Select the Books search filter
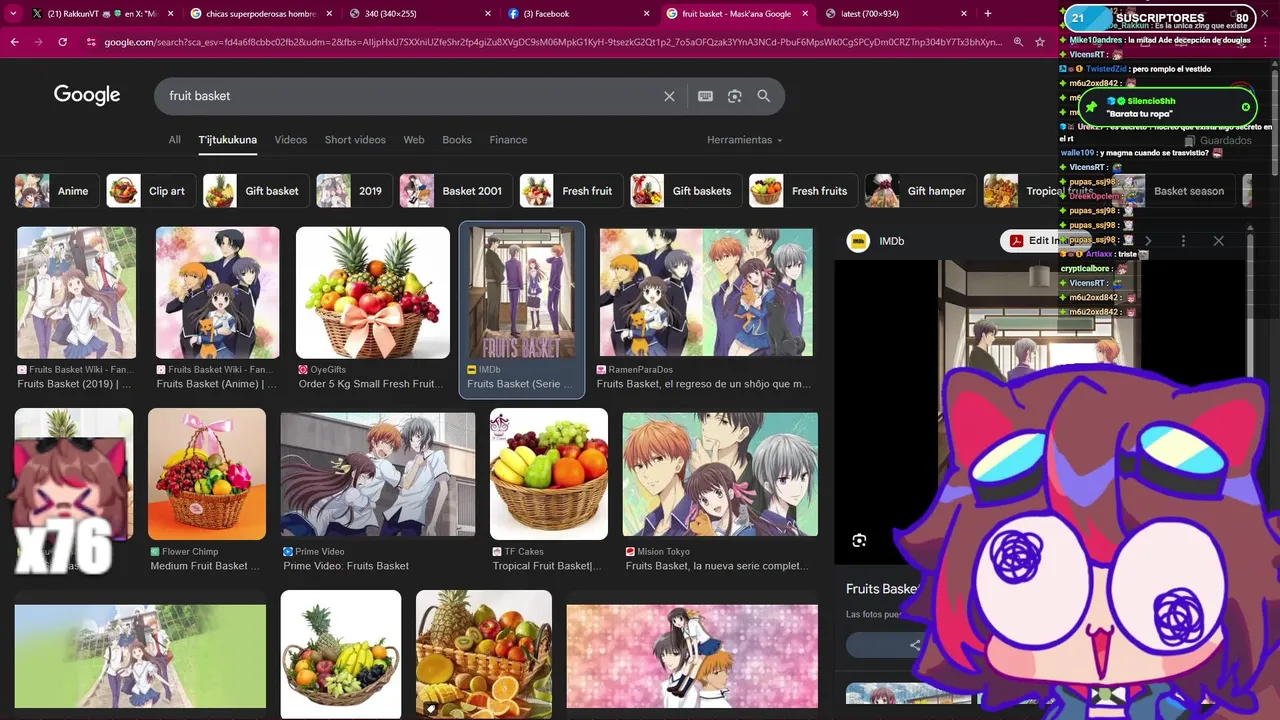Viewport: 1280px width, 720px height. 457,140
